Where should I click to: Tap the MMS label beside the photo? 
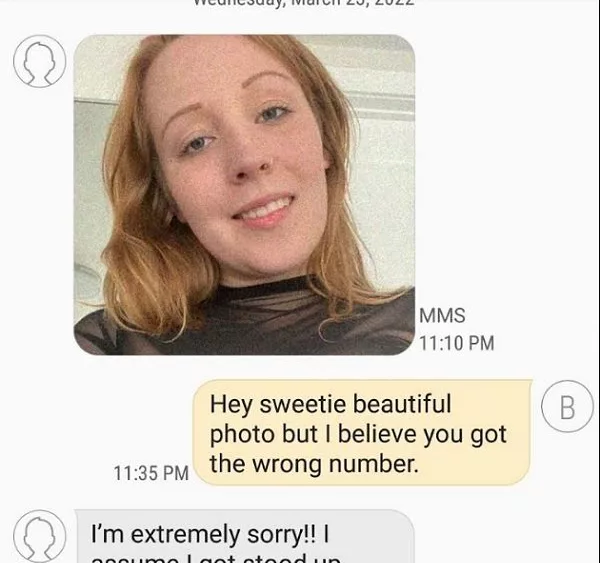(442, 316)
